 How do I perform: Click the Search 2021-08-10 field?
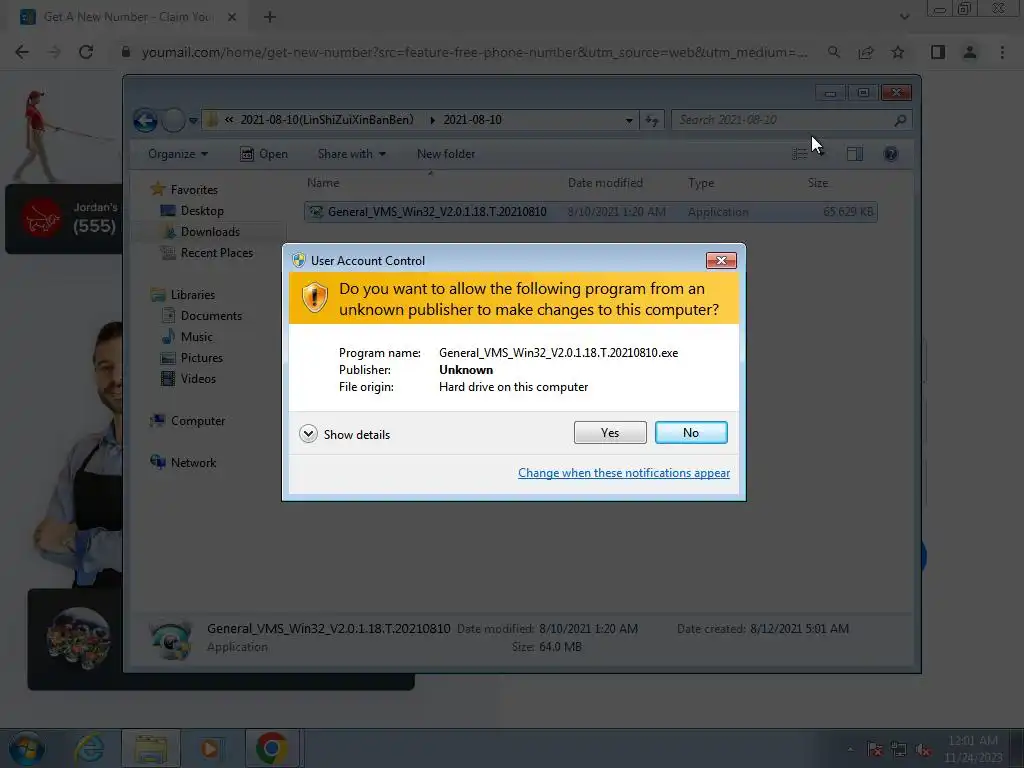pyautogui.click(x=790, y=120)
